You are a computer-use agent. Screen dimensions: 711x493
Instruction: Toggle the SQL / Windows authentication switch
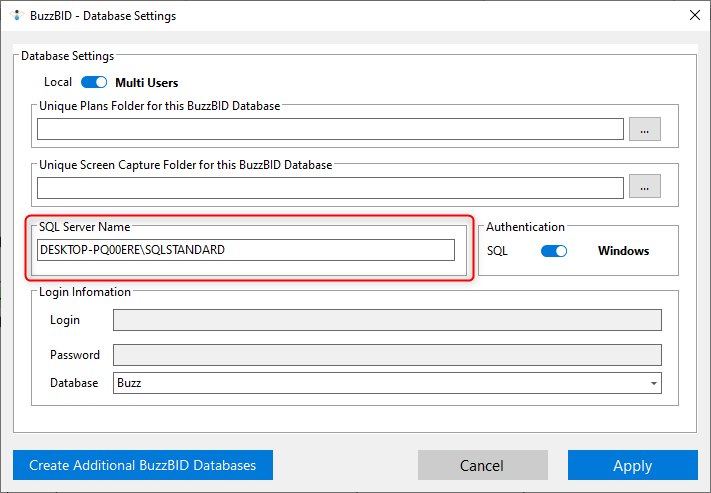[553, 251]
